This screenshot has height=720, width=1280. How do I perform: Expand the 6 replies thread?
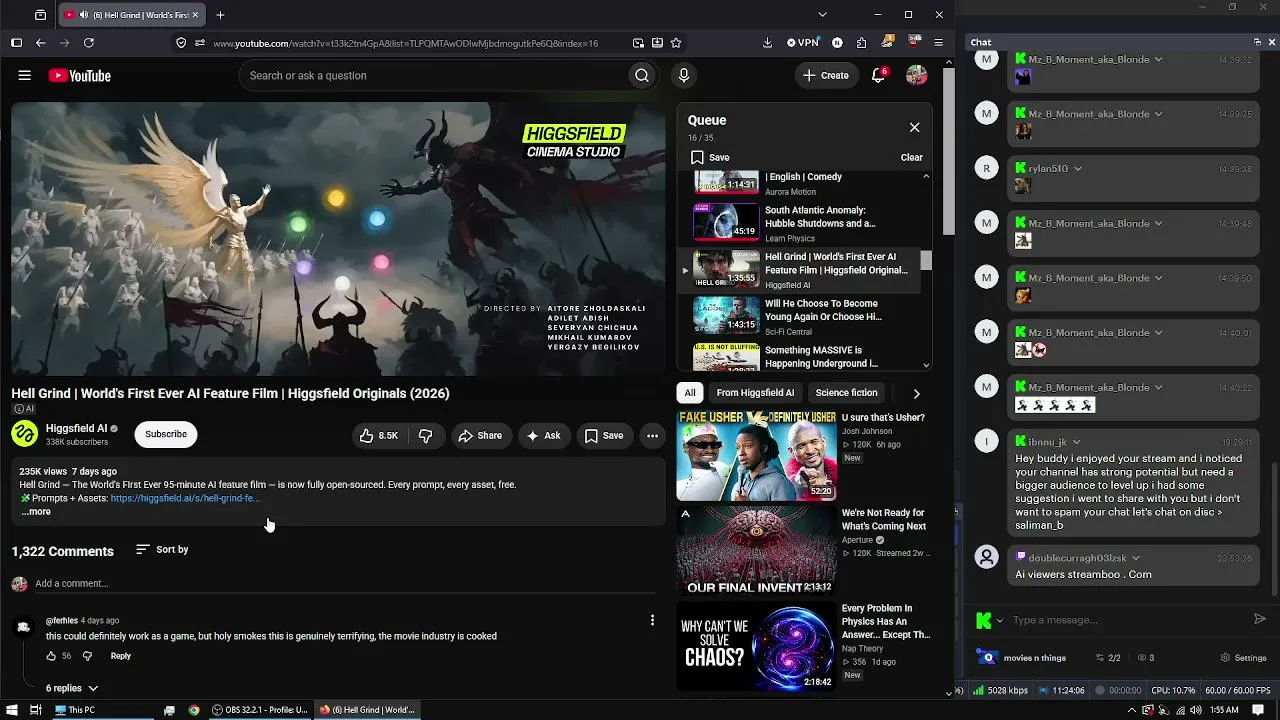[72, 688]
